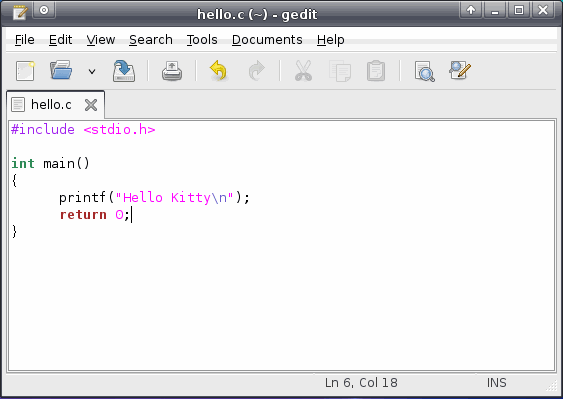The width and height of the screenshot is (563, 399).
Task: Open the Documents menu
Action: point(267,40)
